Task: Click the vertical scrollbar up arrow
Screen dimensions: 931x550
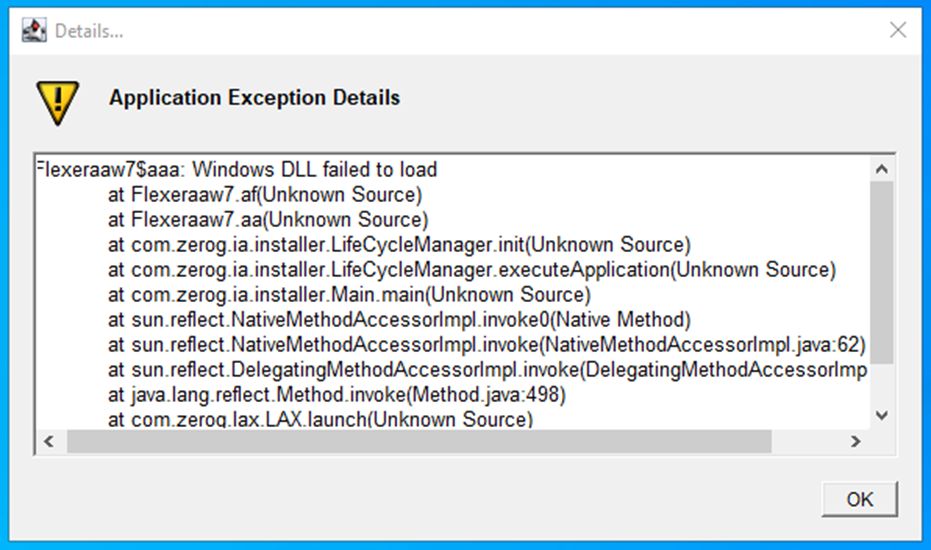Action: 881,169
